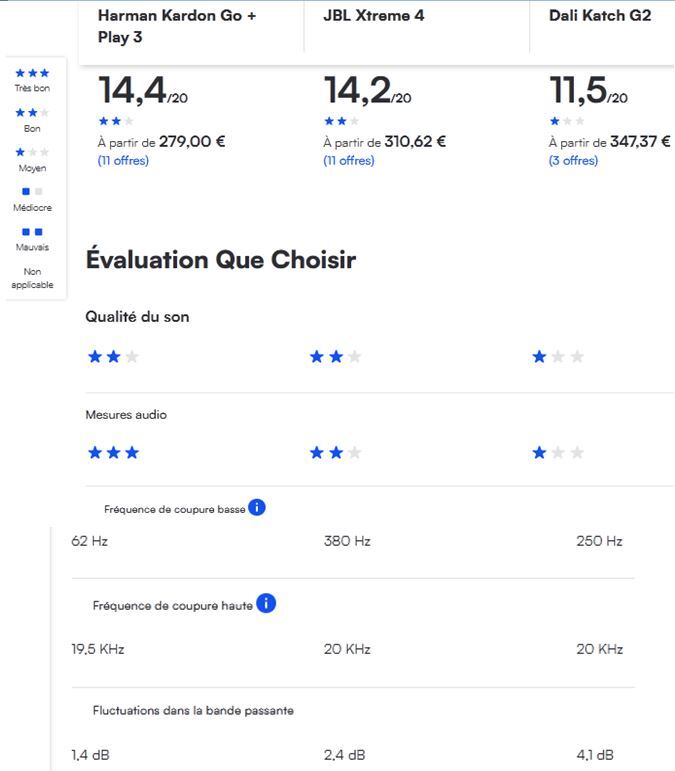The width and height of the screenshot is (675, 771).
Task: Click the one-star Moyen legend icon
Action: (x=32, y=153)
